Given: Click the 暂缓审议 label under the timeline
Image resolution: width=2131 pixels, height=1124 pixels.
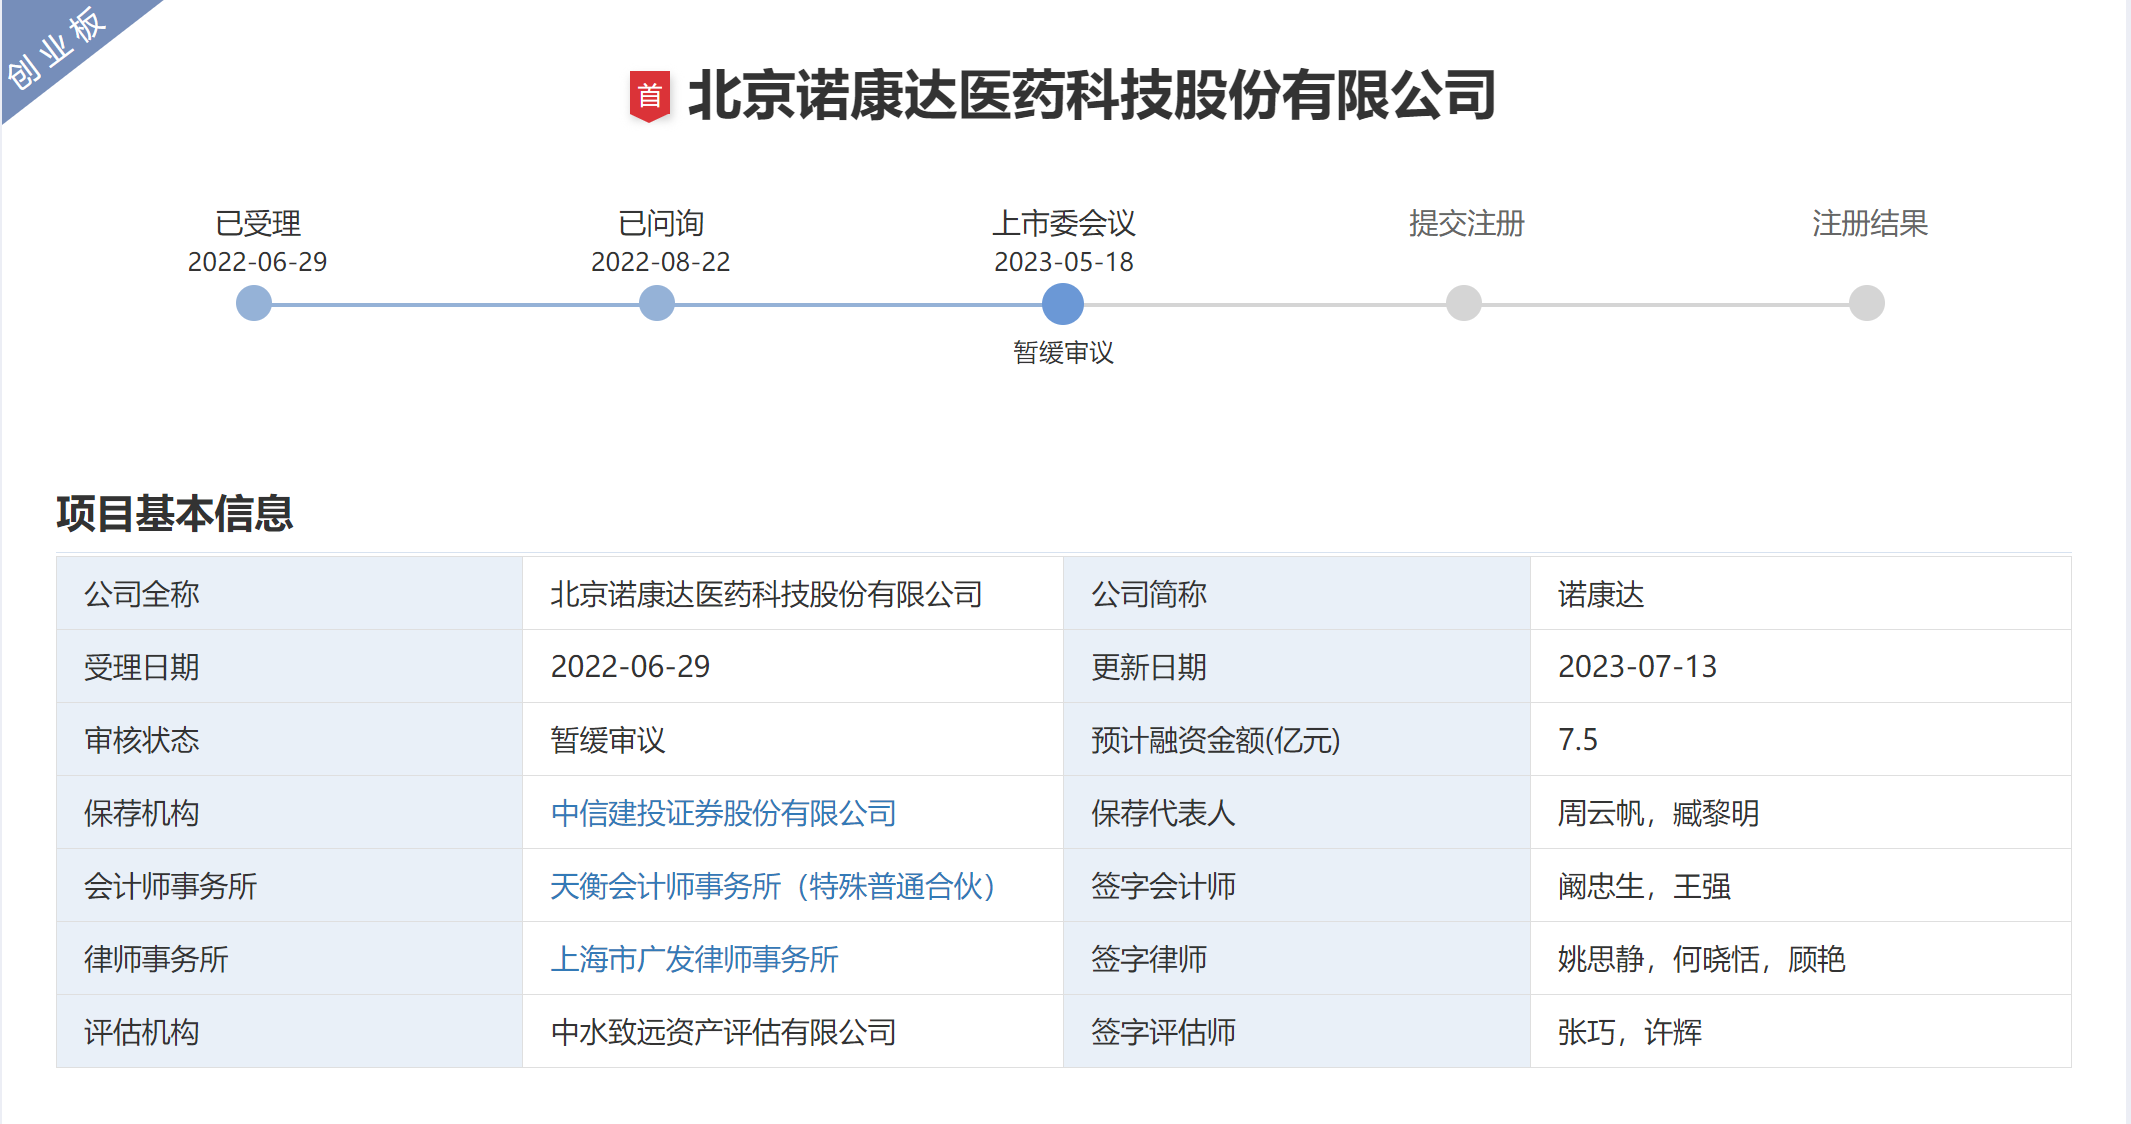Looking at the screenshot, I should tap(1063, 352).
